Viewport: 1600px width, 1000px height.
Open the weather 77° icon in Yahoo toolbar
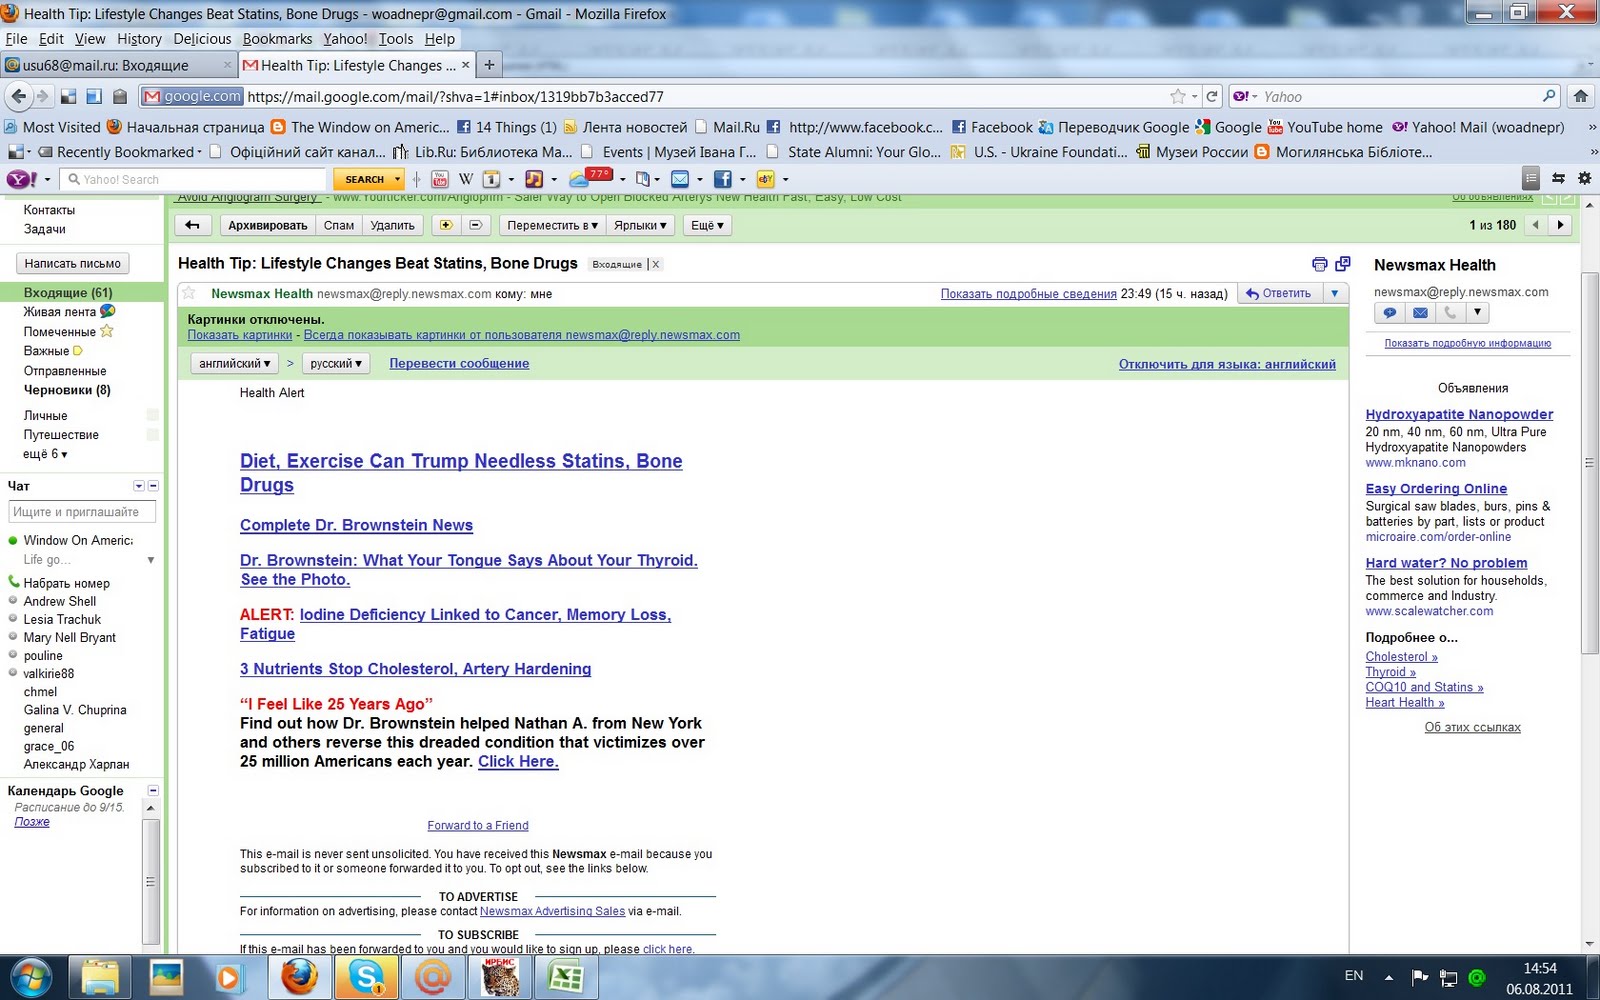pyautogui.click(x=591, y=178)
